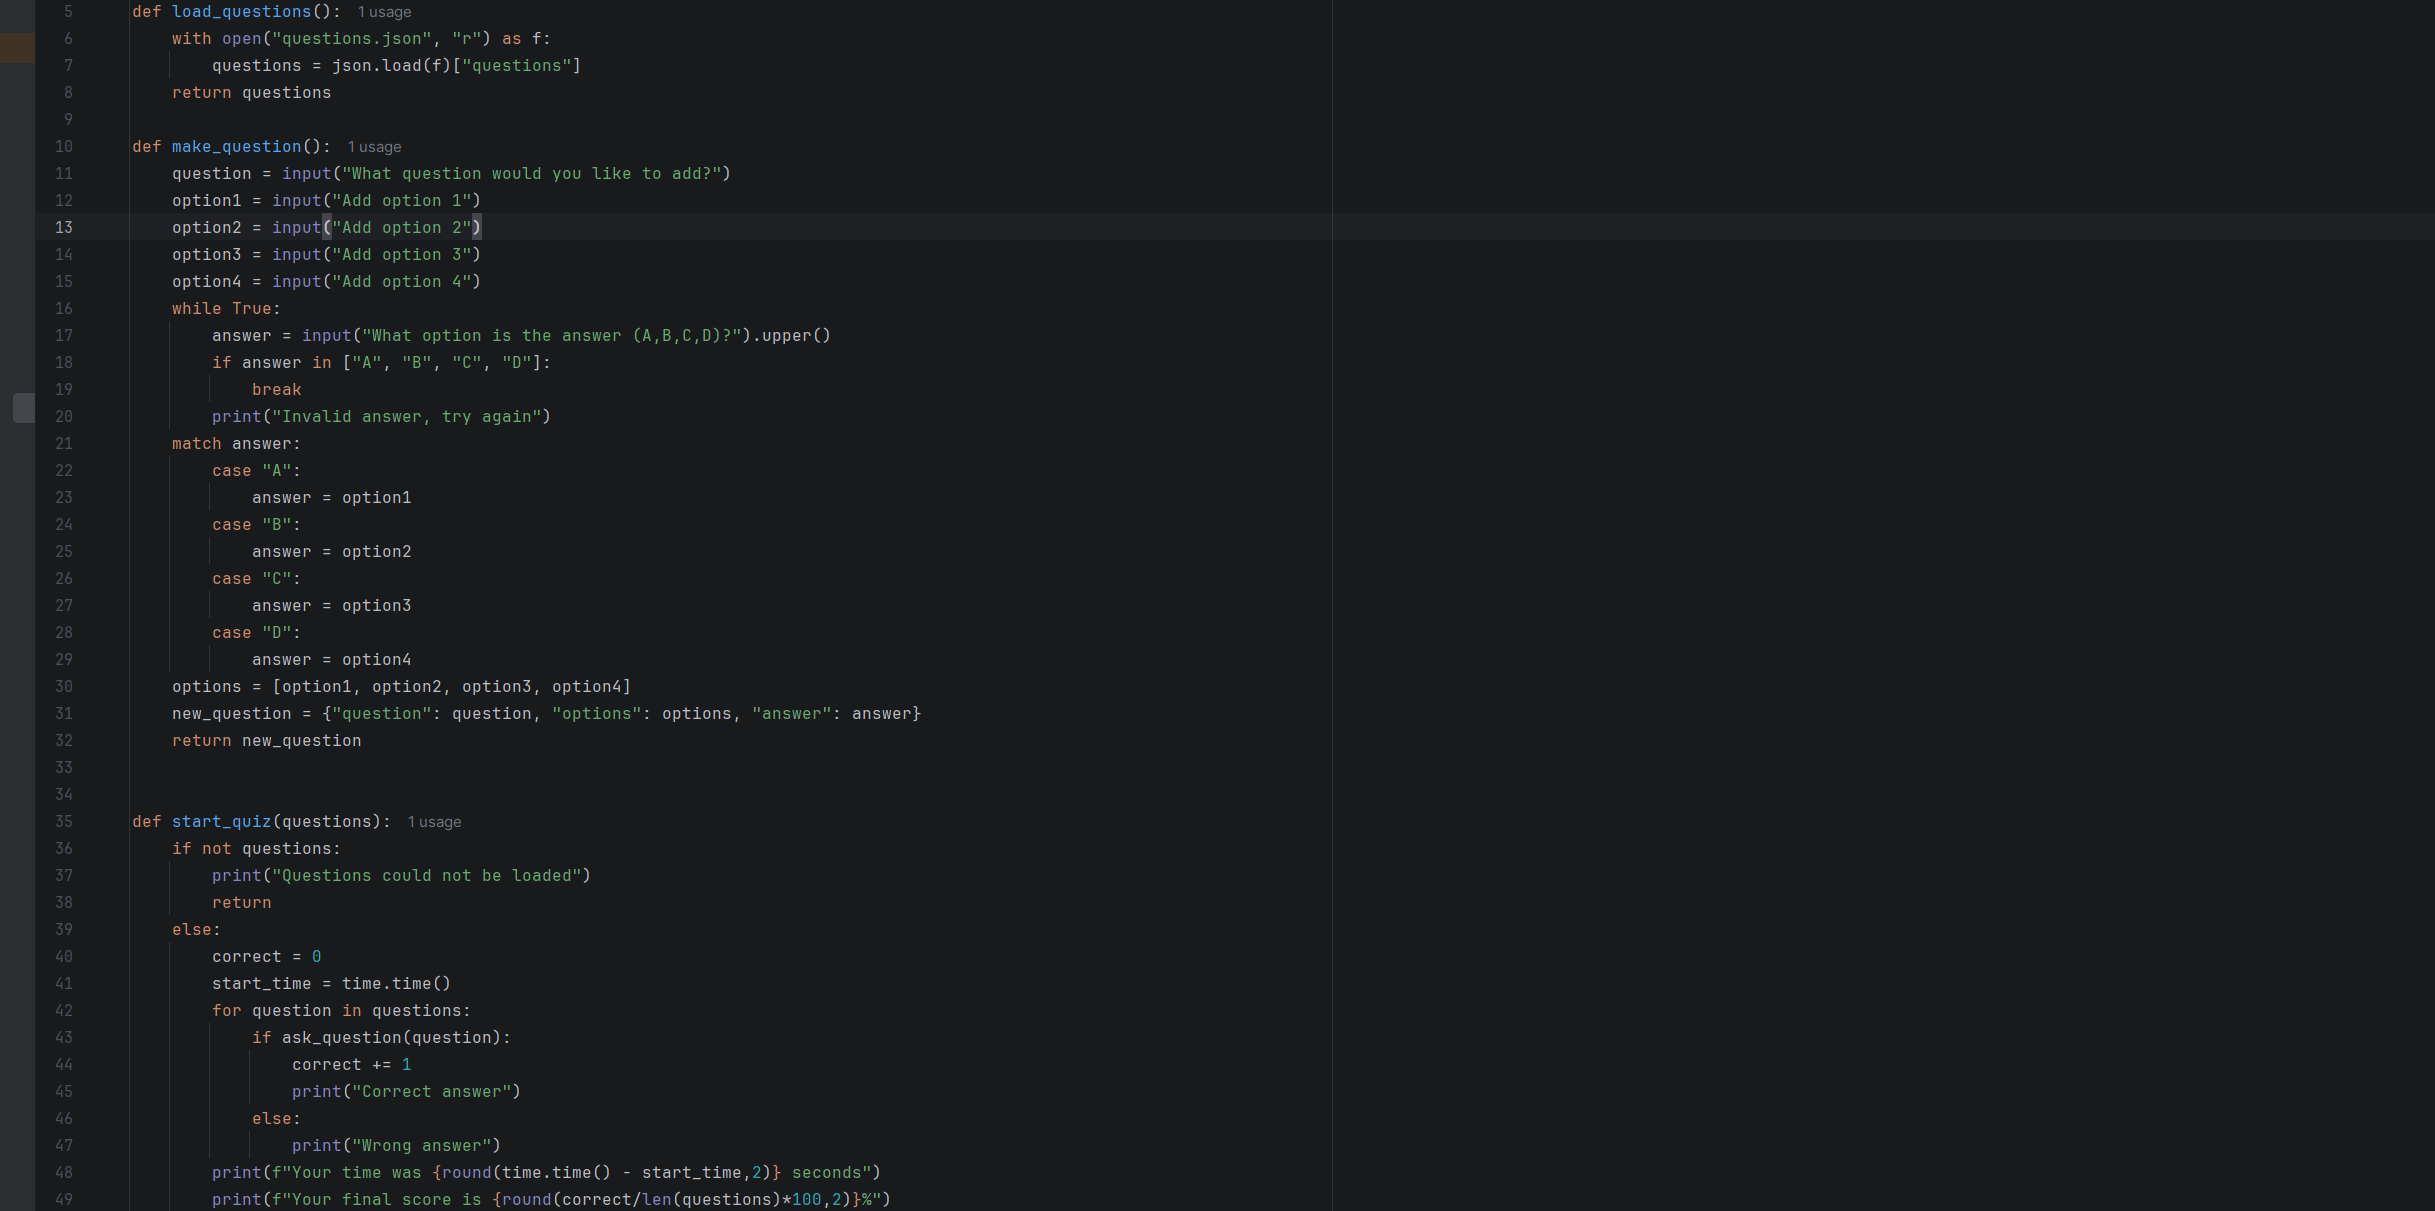Click the "while True:" statement

tap(226, 309)
